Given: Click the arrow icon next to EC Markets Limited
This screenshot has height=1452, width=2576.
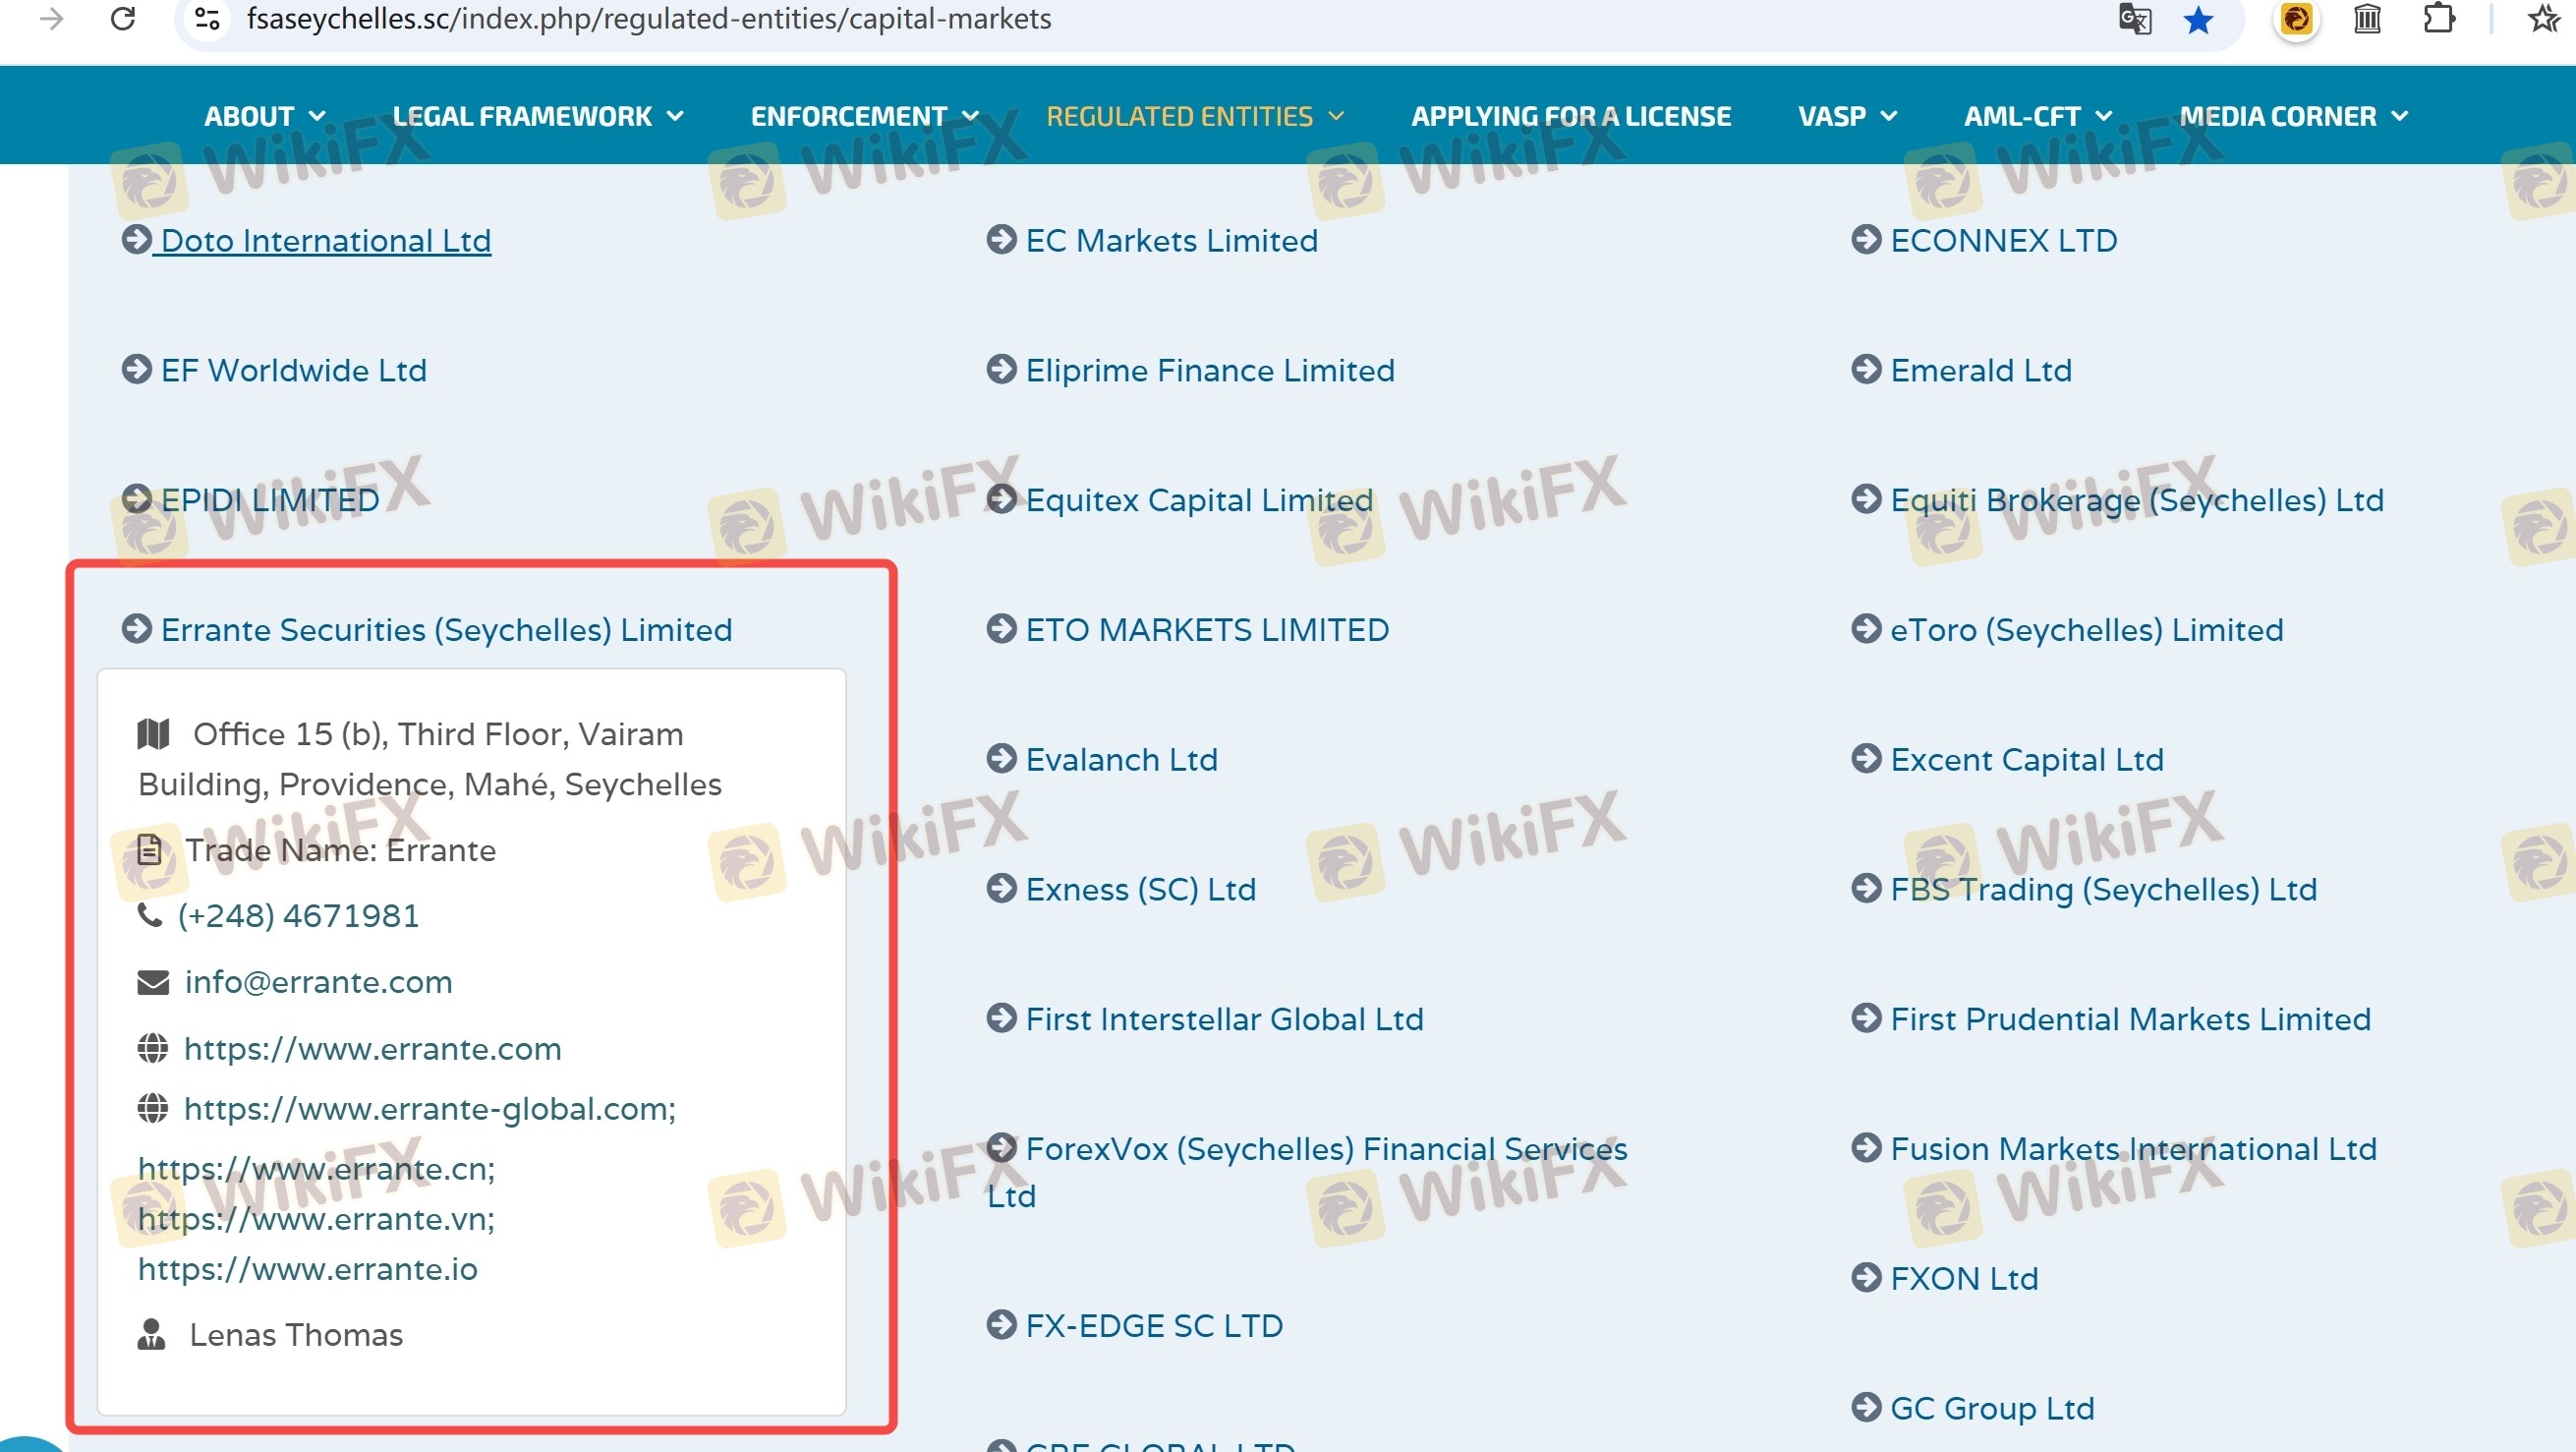Looking at the screenshot, I should coord(1001,240).
